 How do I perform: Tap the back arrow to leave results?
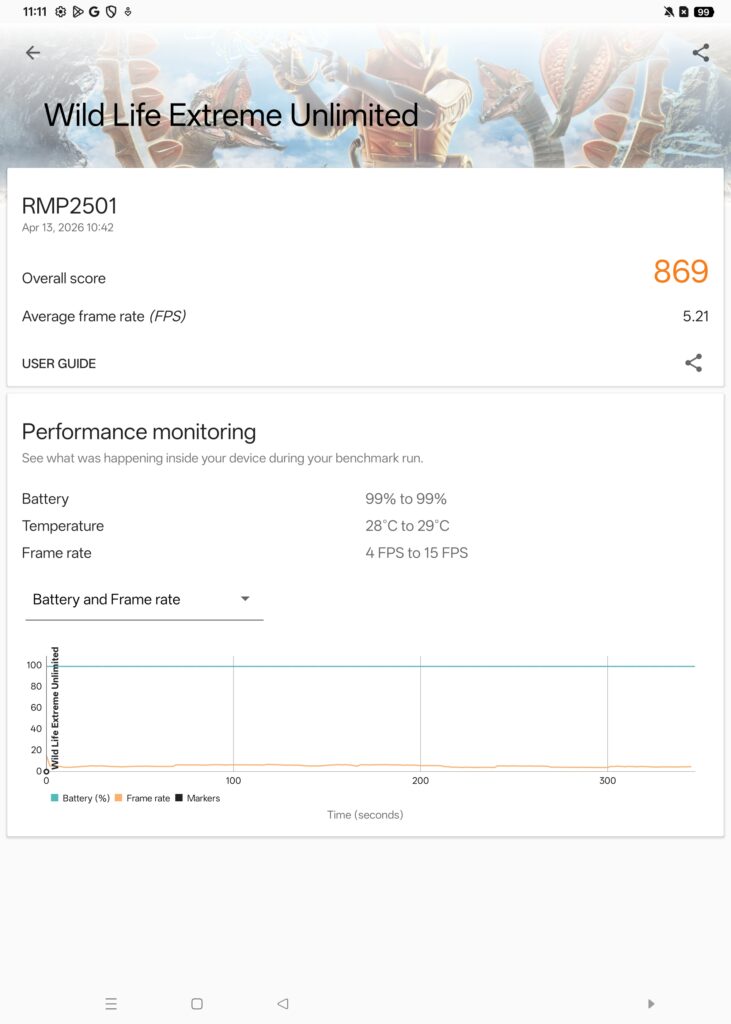[x=33, y=52]
